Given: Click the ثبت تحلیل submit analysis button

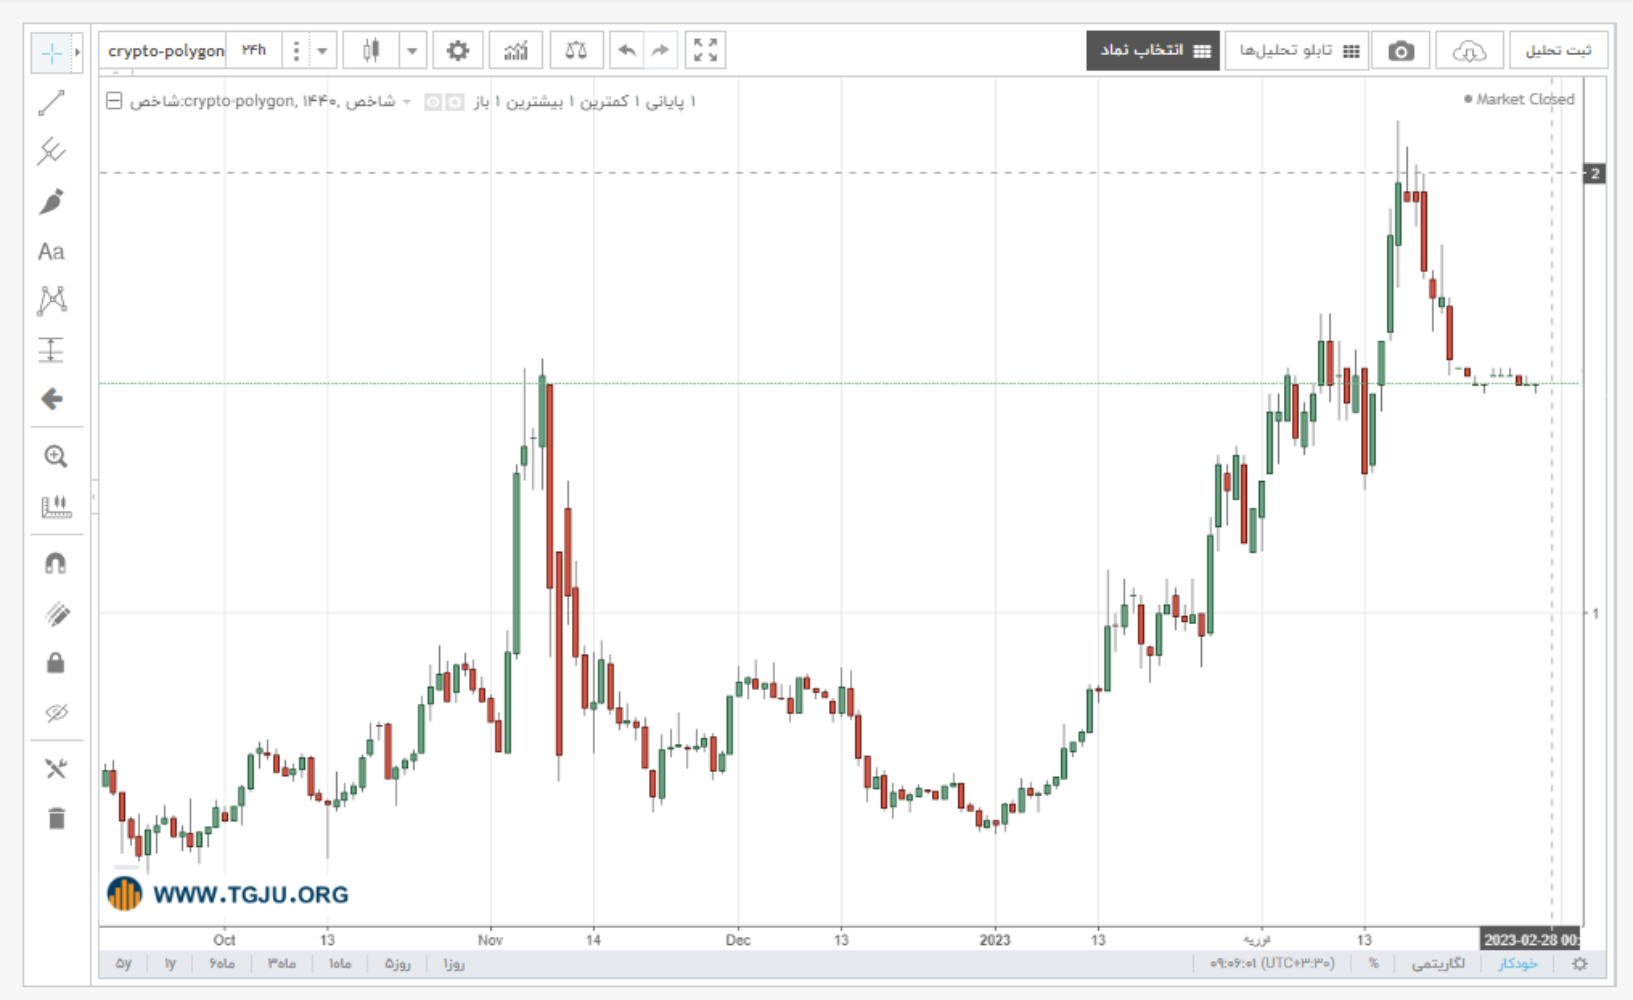Looking at the screenshot, I should (x=1558, y=51).
